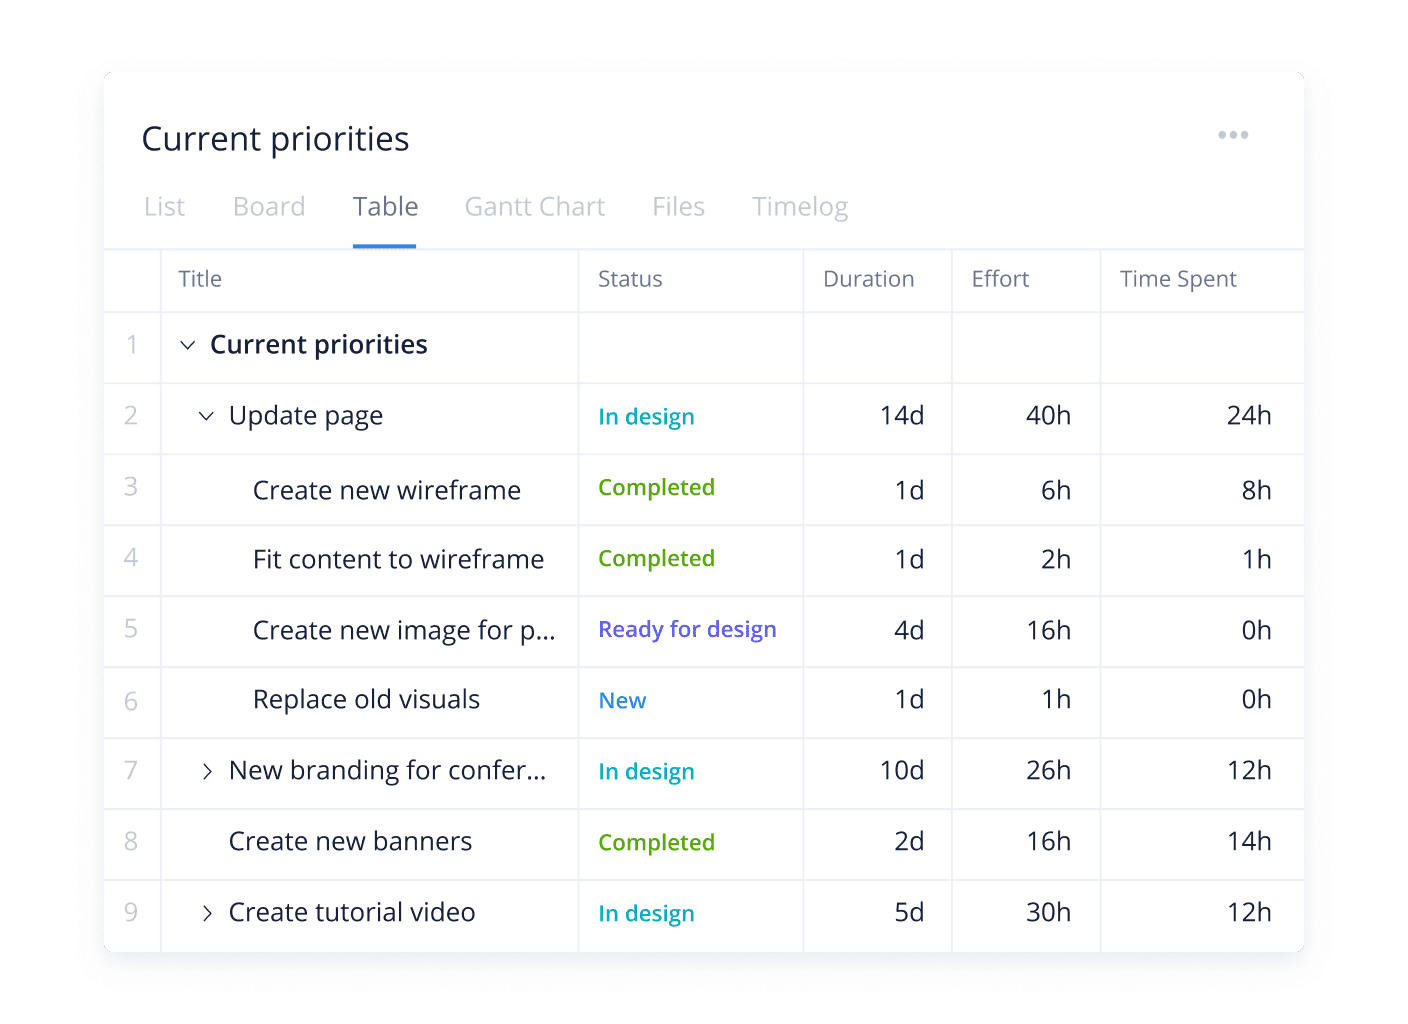The image size is (1408, 1024).
Task: Open the Files tab
Action: tap(678, 207)
